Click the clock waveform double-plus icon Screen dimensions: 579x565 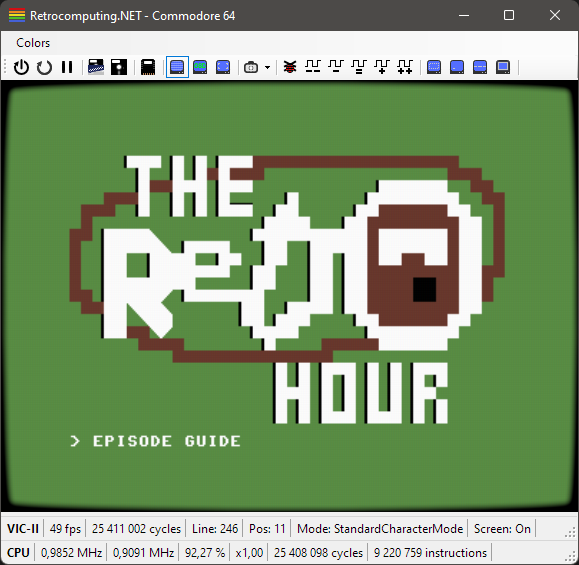coord(405,67)
